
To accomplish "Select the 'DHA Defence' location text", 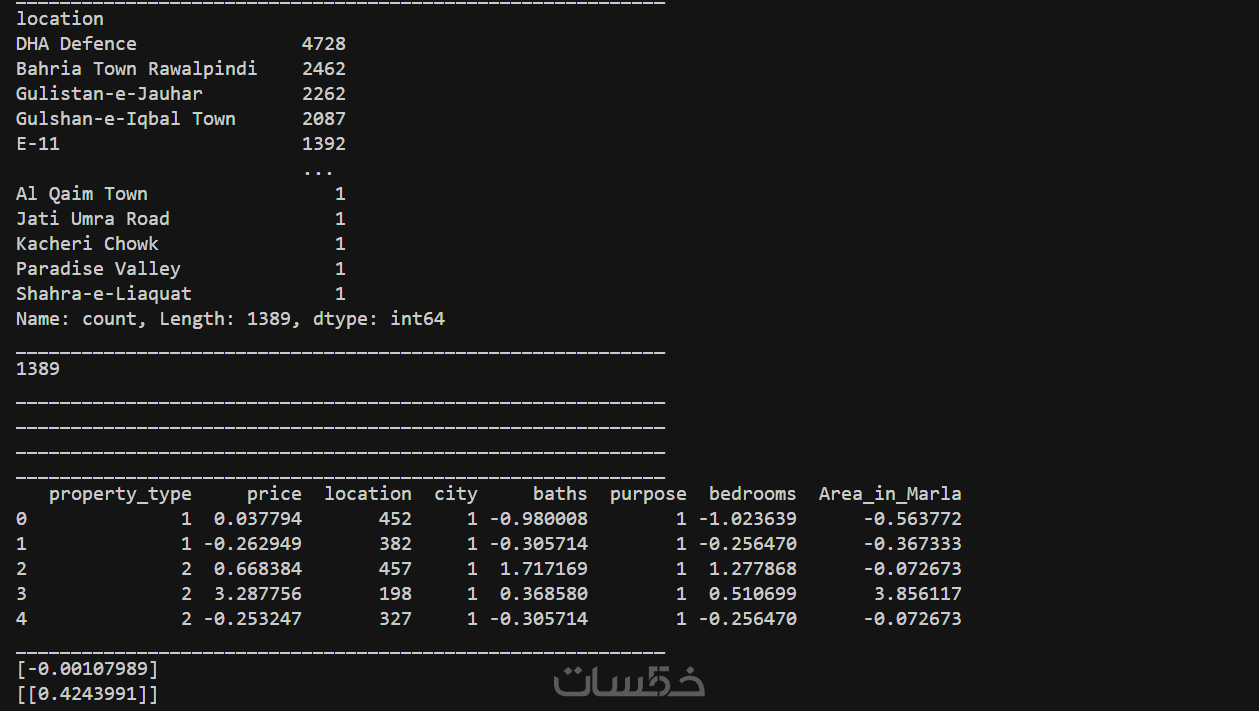I will point(76,44).
